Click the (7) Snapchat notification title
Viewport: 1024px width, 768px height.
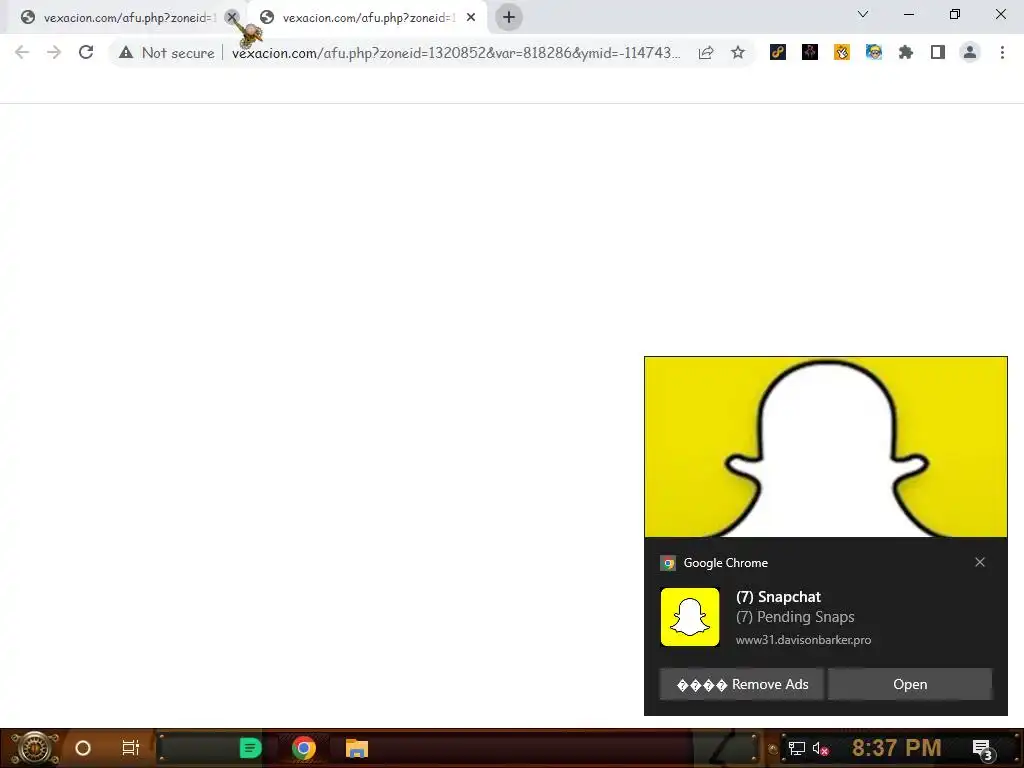click(x=778, y=597)
